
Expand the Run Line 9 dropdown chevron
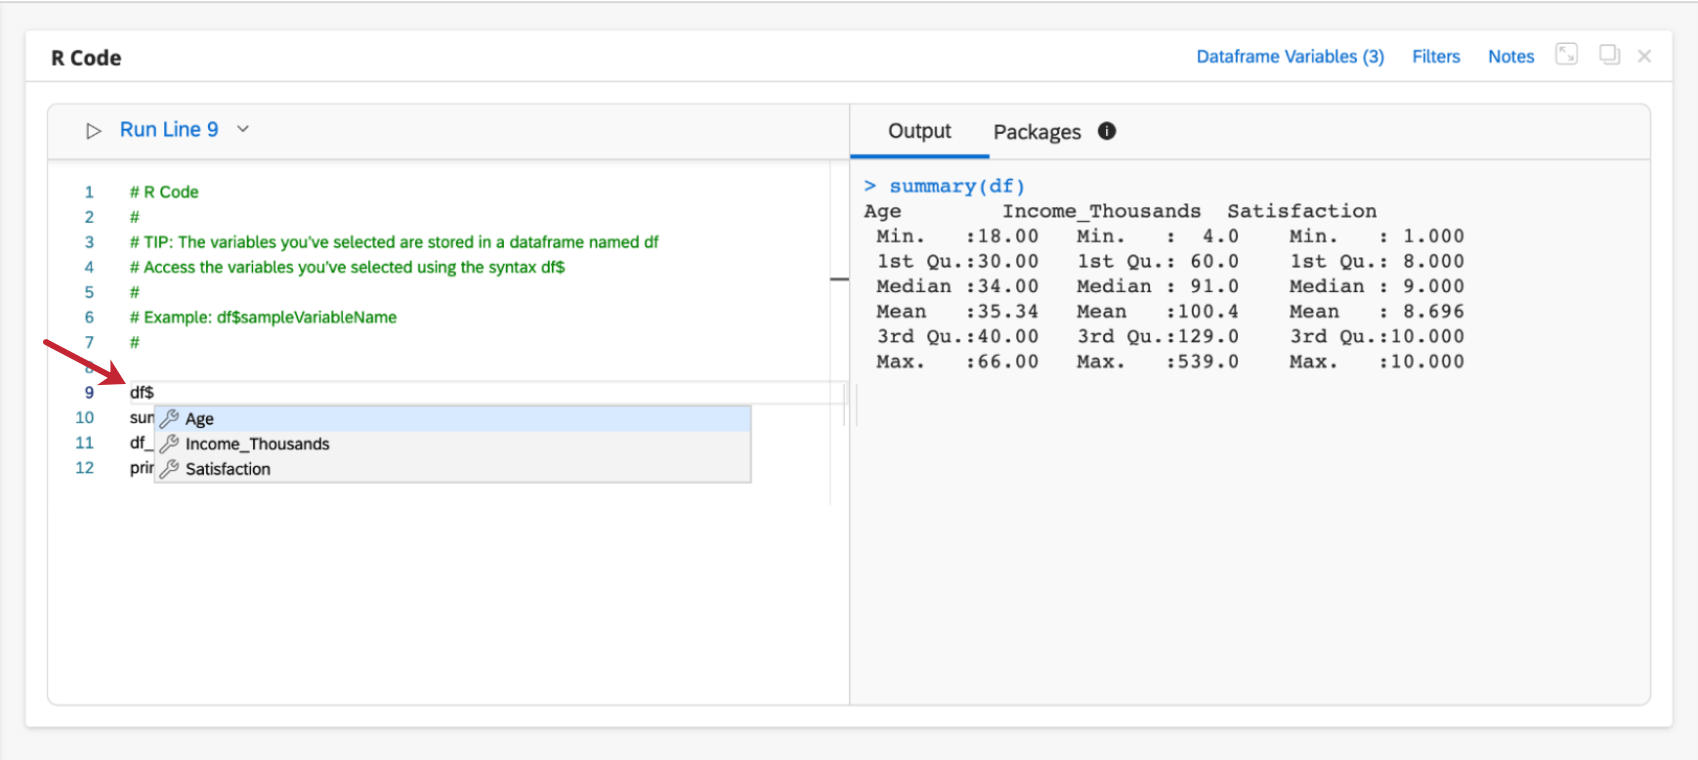point(243,130)
